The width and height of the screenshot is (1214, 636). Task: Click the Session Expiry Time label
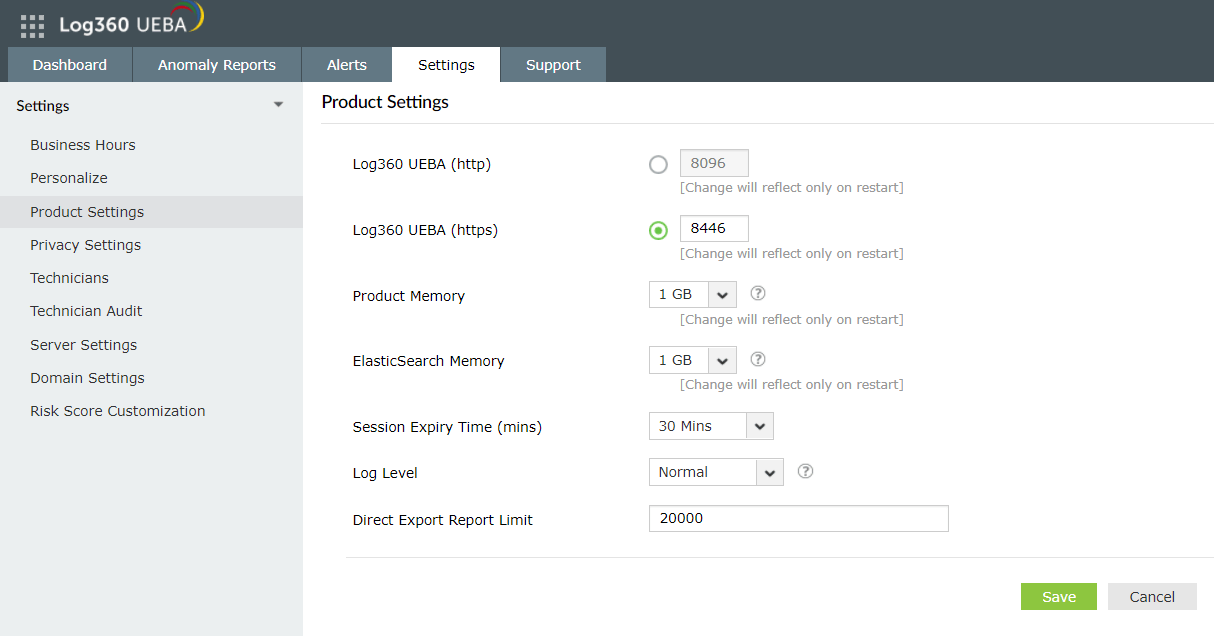tap(447, 427)
